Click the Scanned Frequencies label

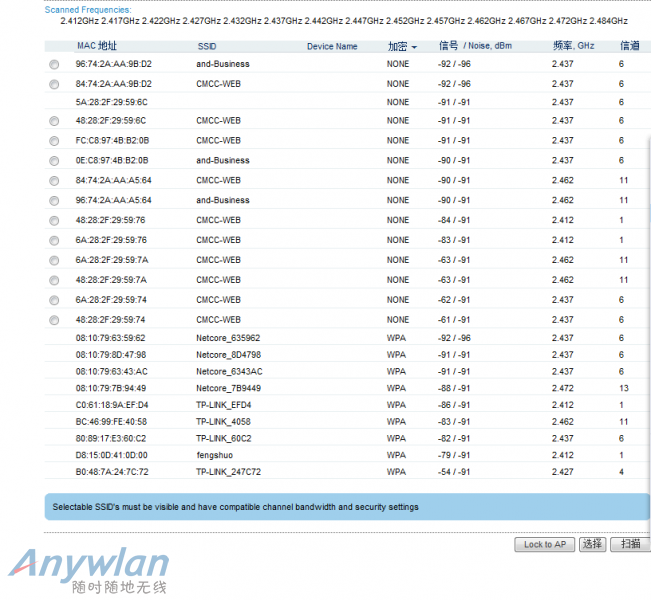click(88, 10)
